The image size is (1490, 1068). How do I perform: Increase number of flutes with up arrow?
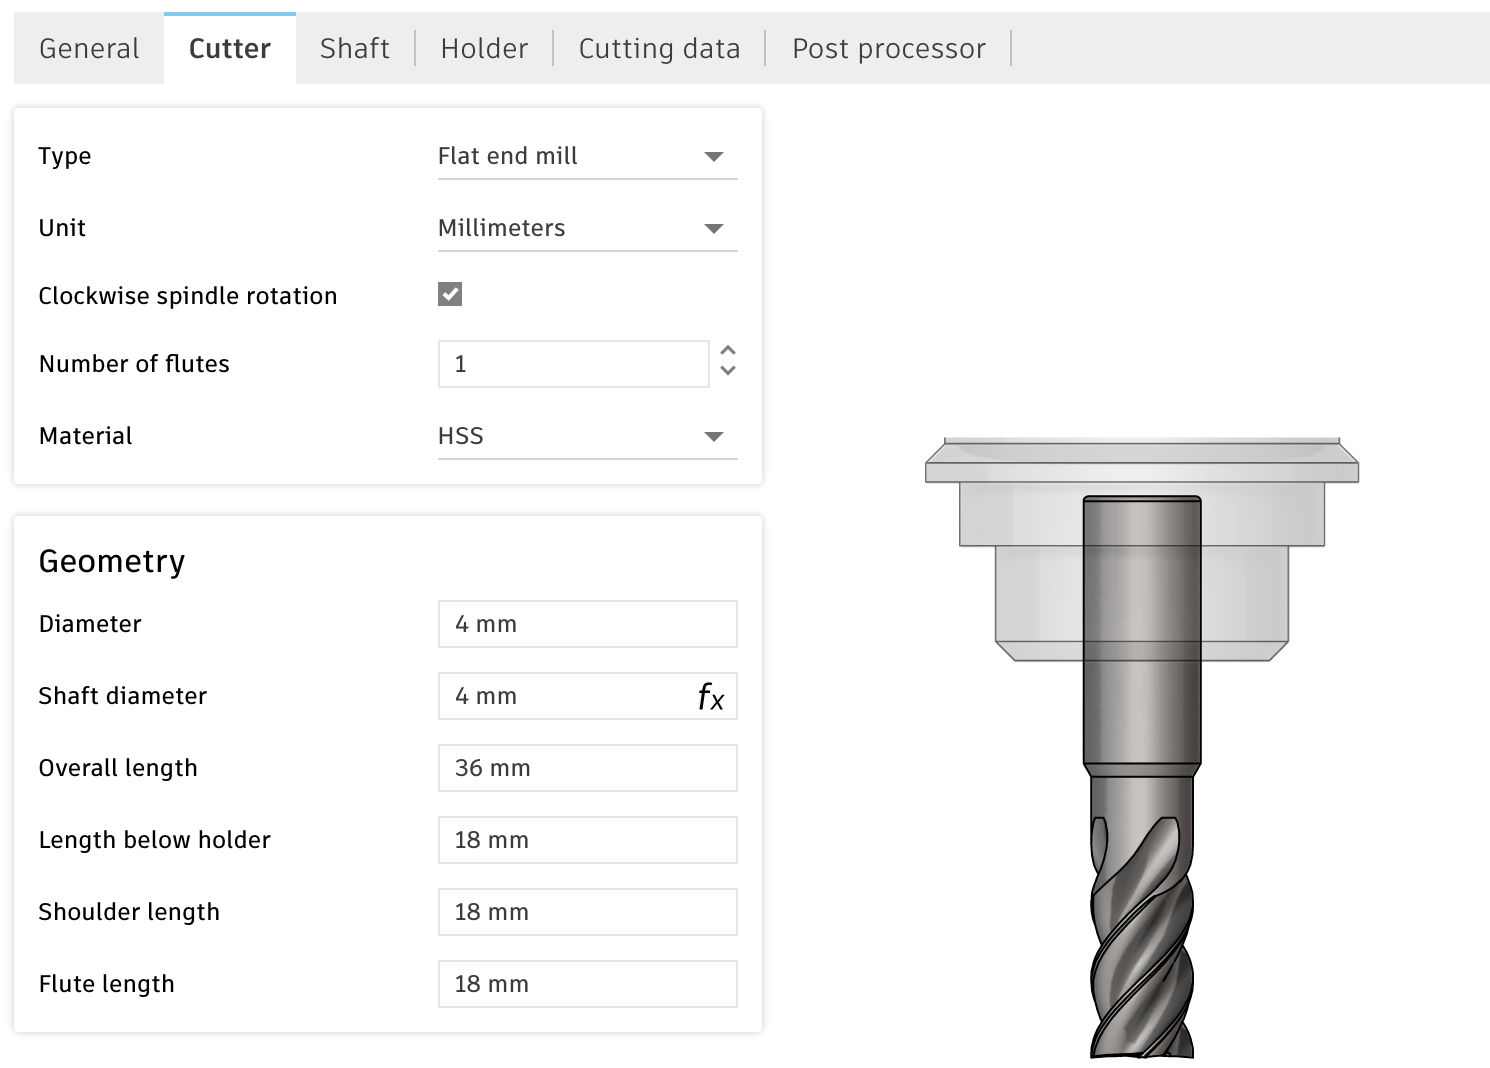[728, 351]
